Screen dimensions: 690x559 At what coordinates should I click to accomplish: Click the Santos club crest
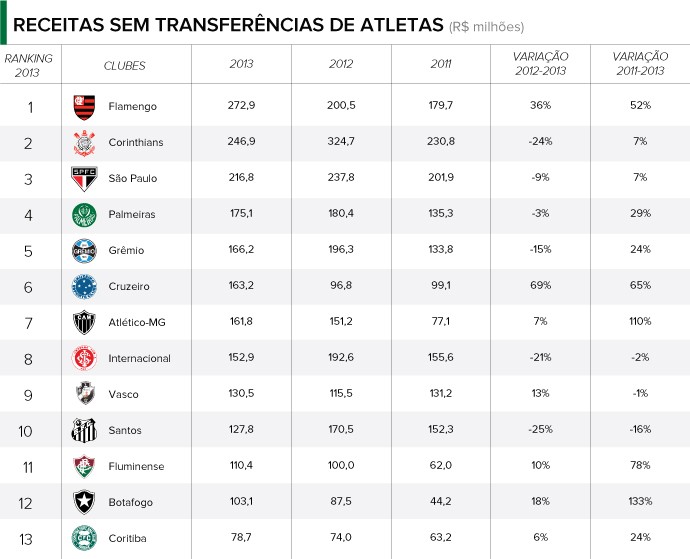tap(83, 430)
